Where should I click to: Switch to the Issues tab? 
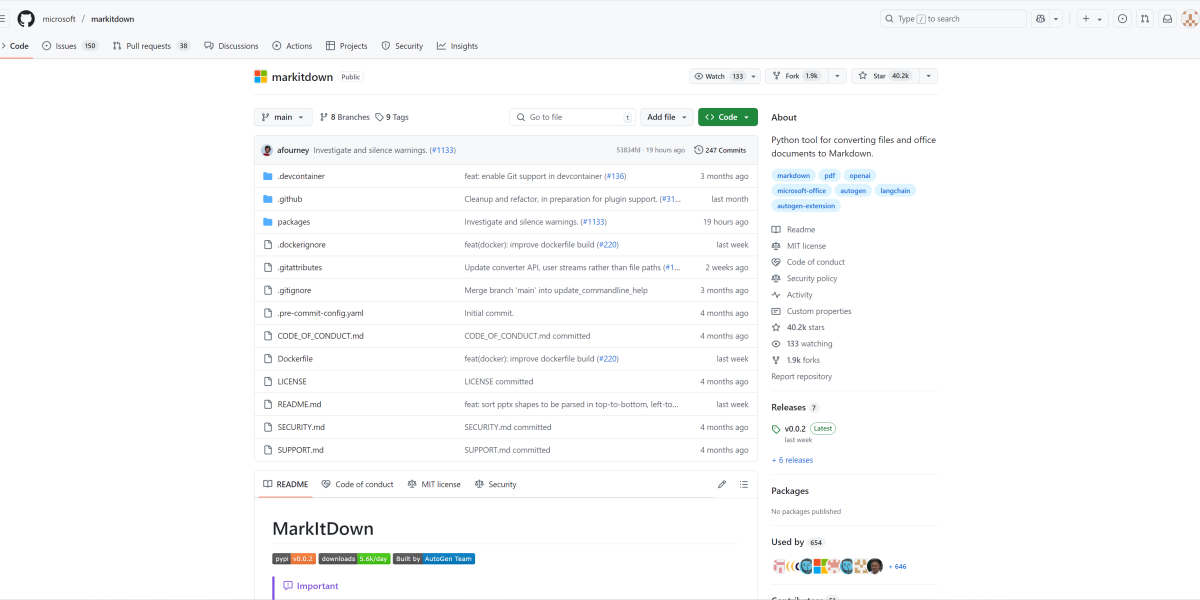(70, 46)
